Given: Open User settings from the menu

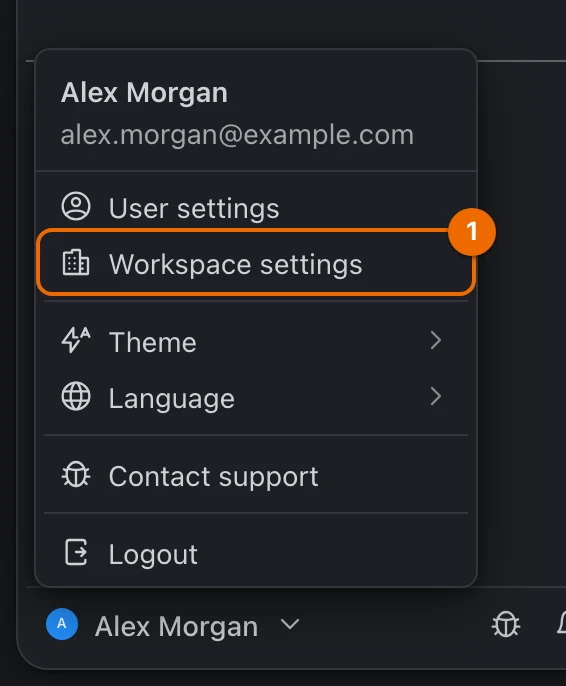Looking at the screenshot, I should coord(256,208).
